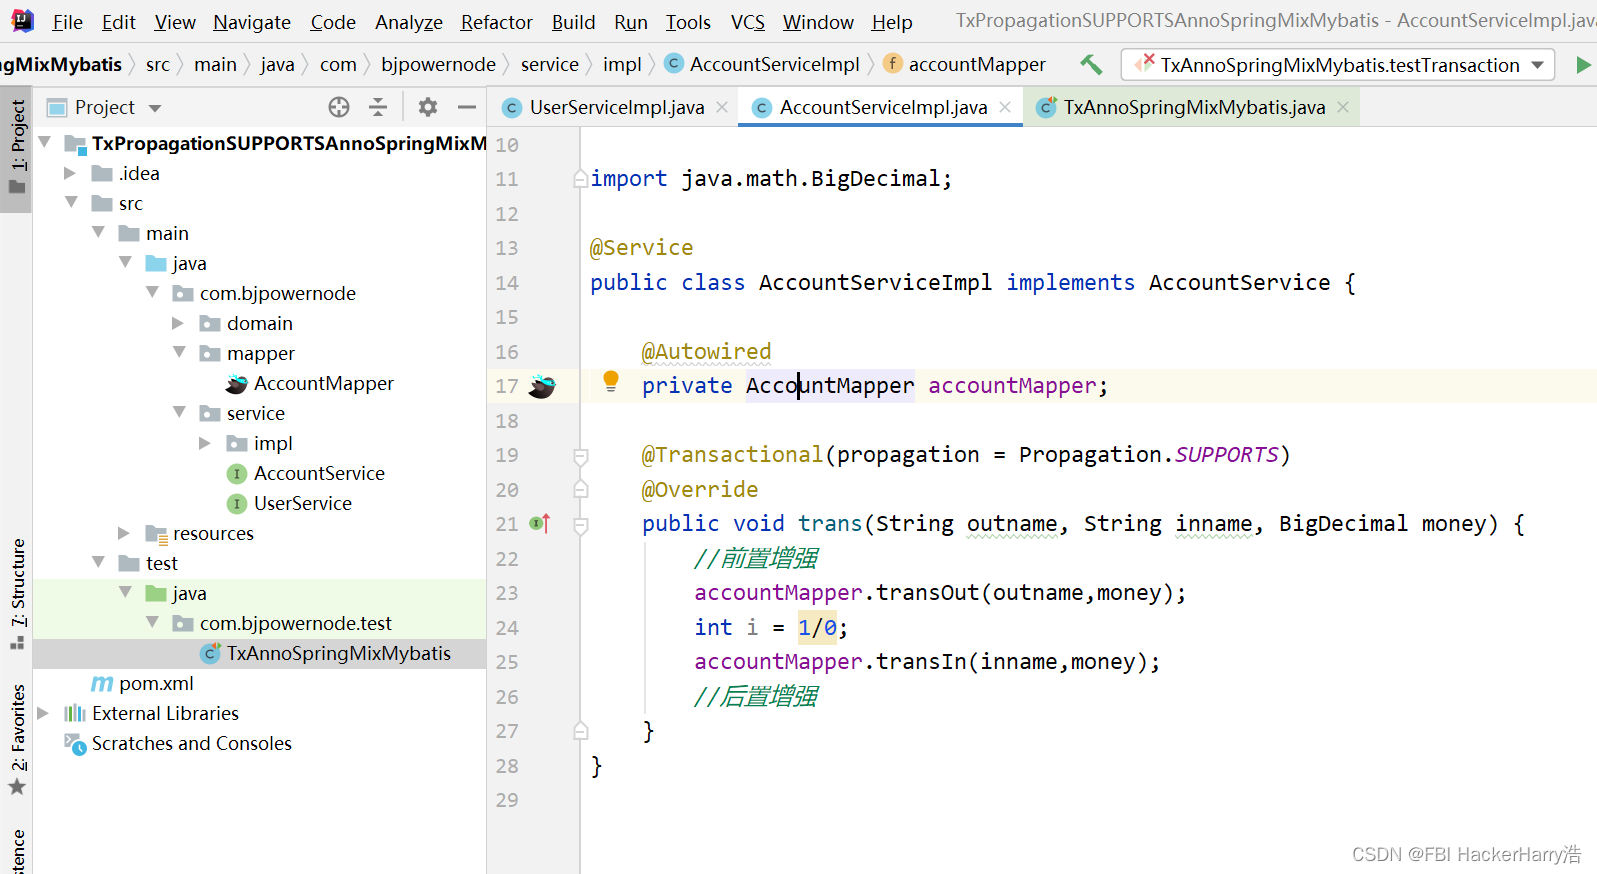Open the Project view type dropdown arrow
Screen dimensions: 1597x874
click(155, 108)
